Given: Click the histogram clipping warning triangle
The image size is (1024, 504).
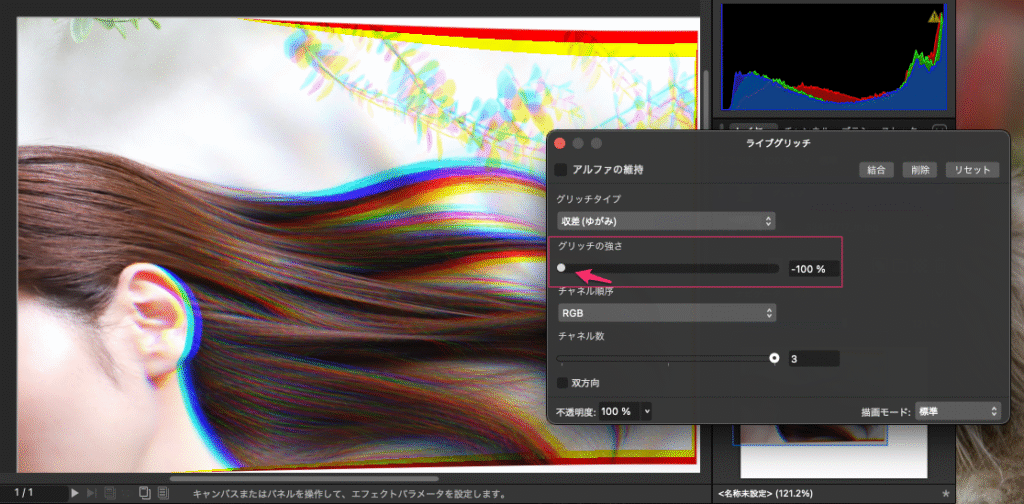Looking at the screenshot, I should point(934,17).
